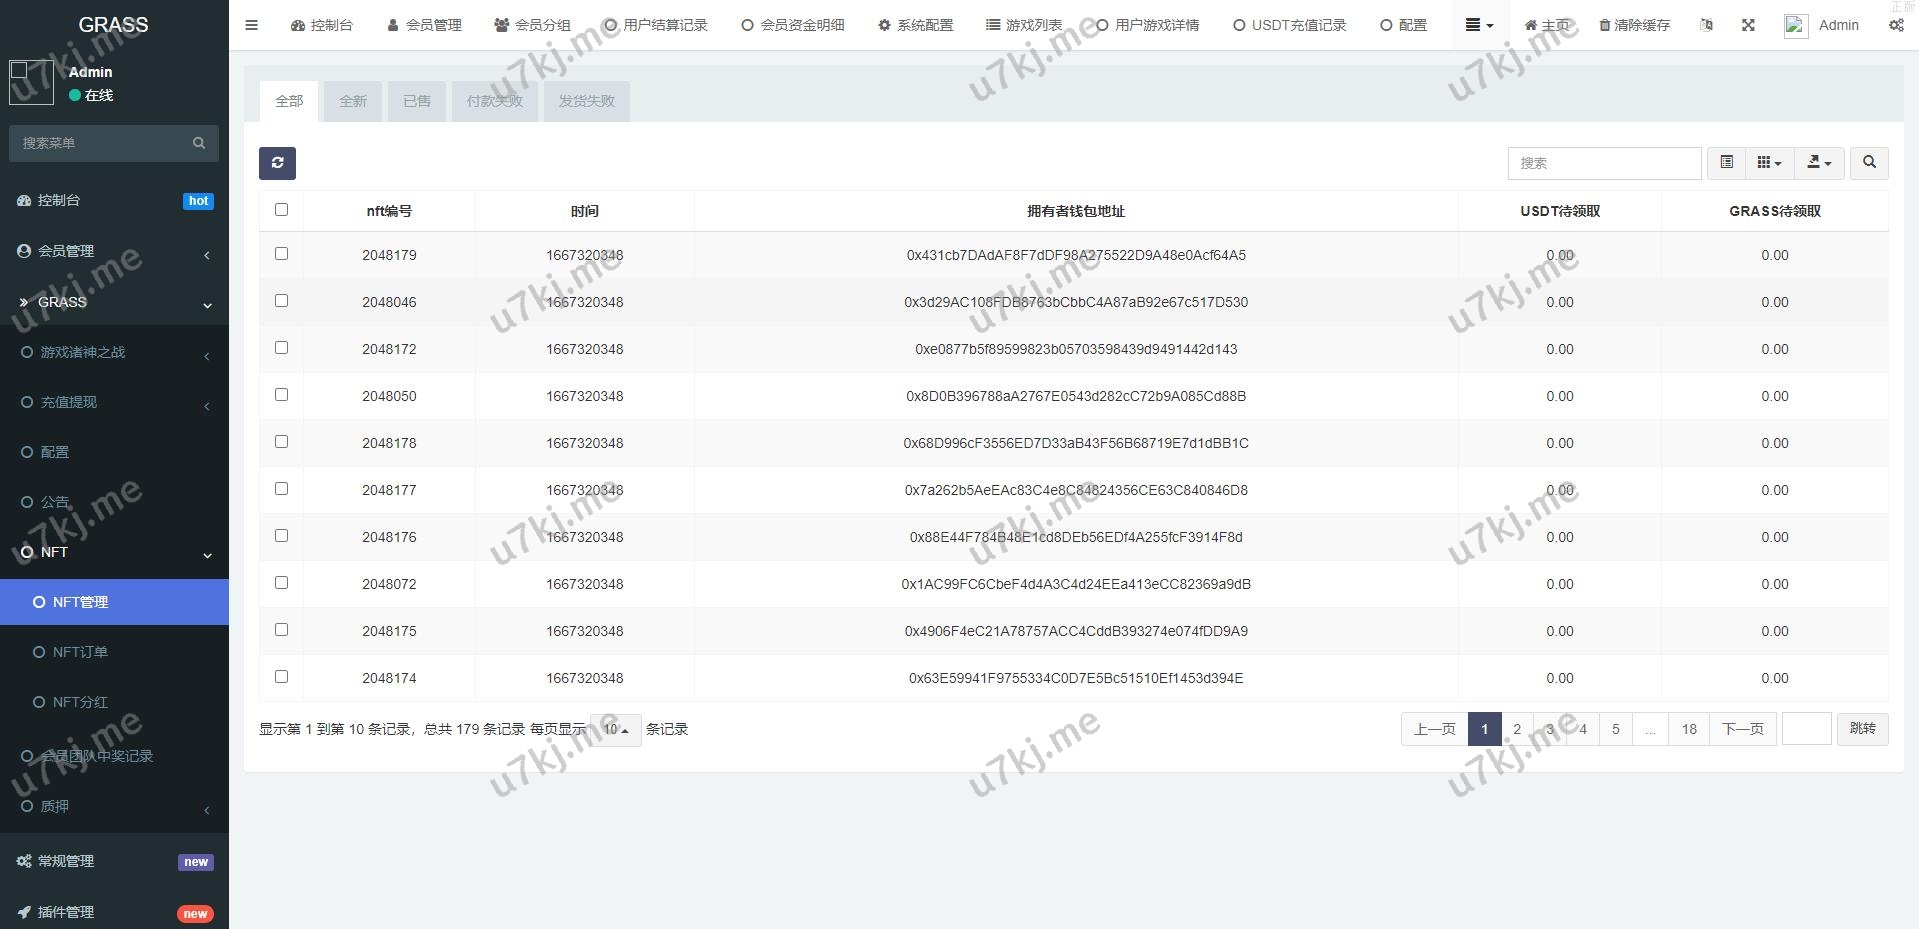Toggle the table card view icon
The height and width of the screenshot is (929, 1919).
tap(1726, 162)
